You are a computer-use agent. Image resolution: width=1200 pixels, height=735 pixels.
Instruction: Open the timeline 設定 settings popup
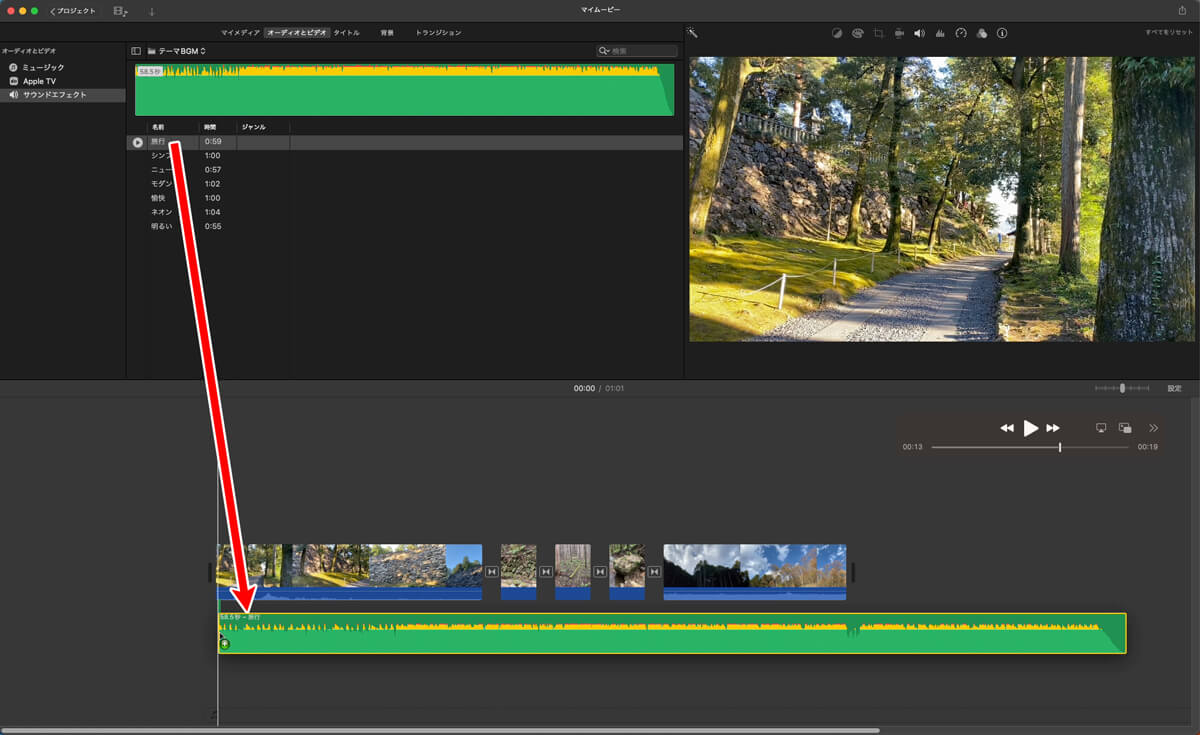[1175, 388]
